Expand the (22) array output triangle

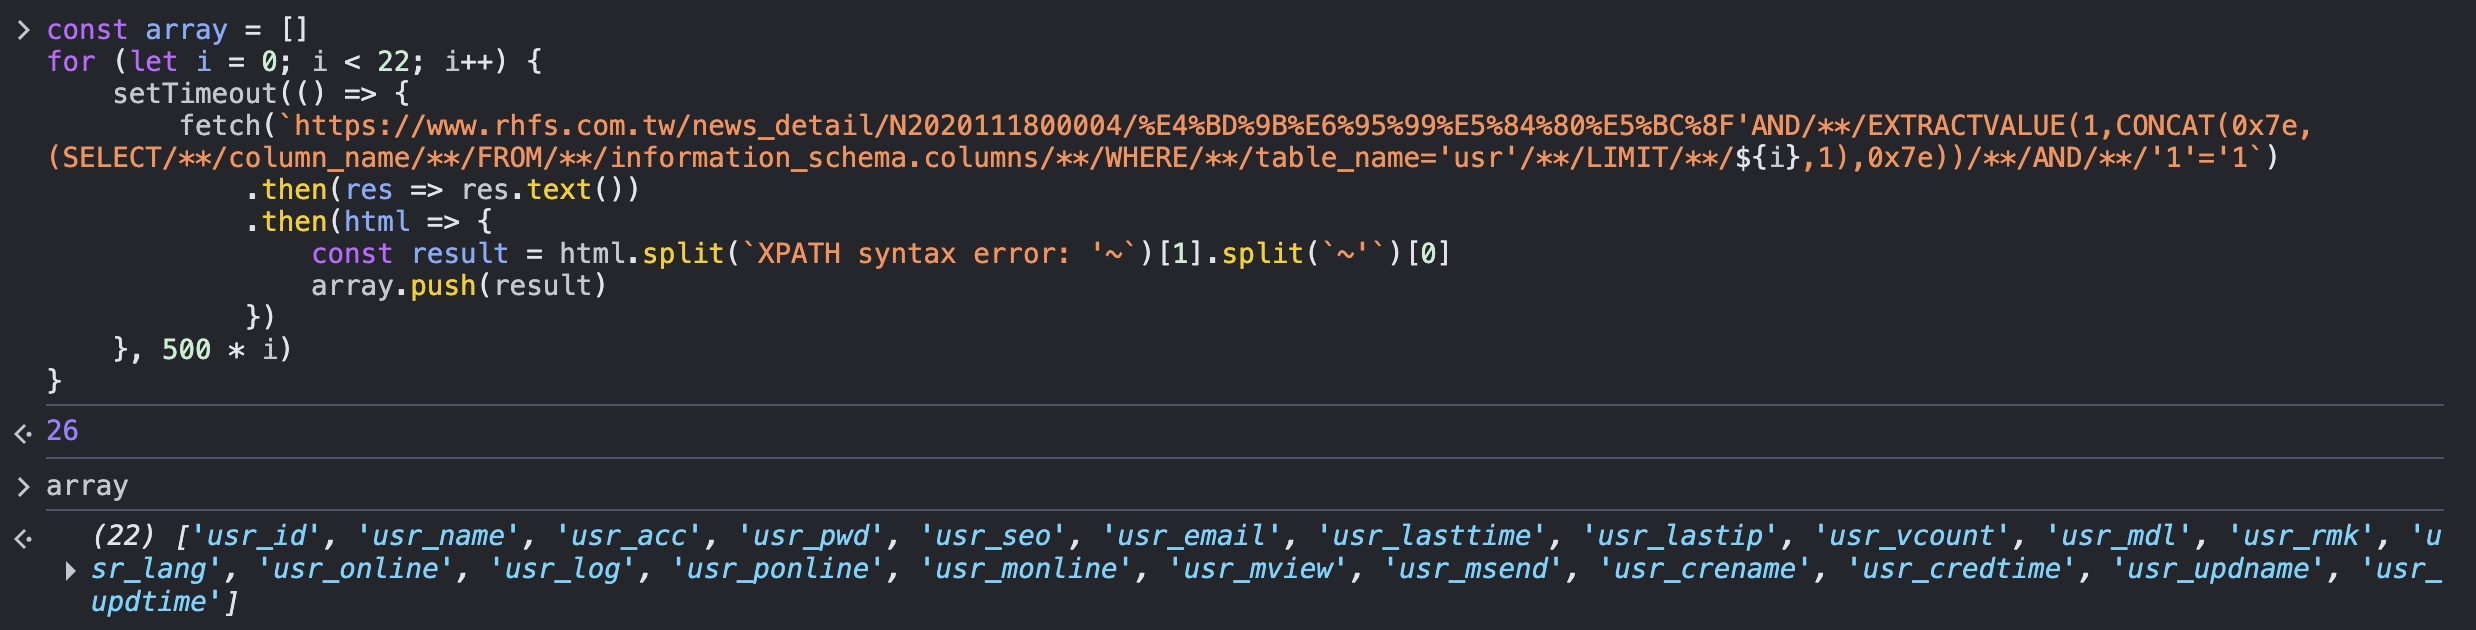(x=70, y=571)
